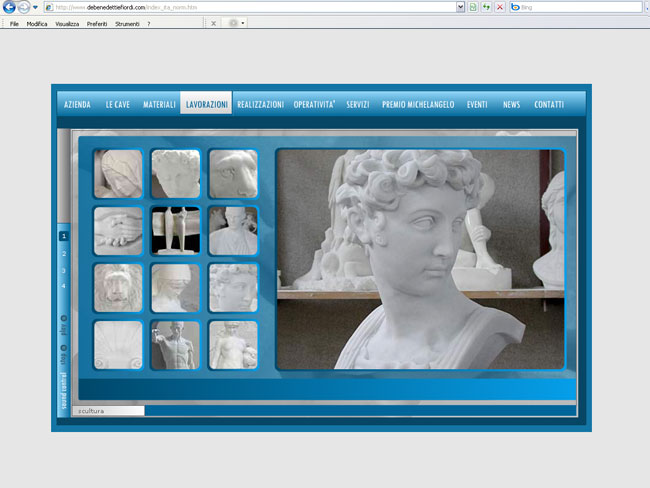The width and height of the screenshot is (650, 488).
Task: Click the clasped hands sculpture thumbnail
Action: tap(118, 231)
